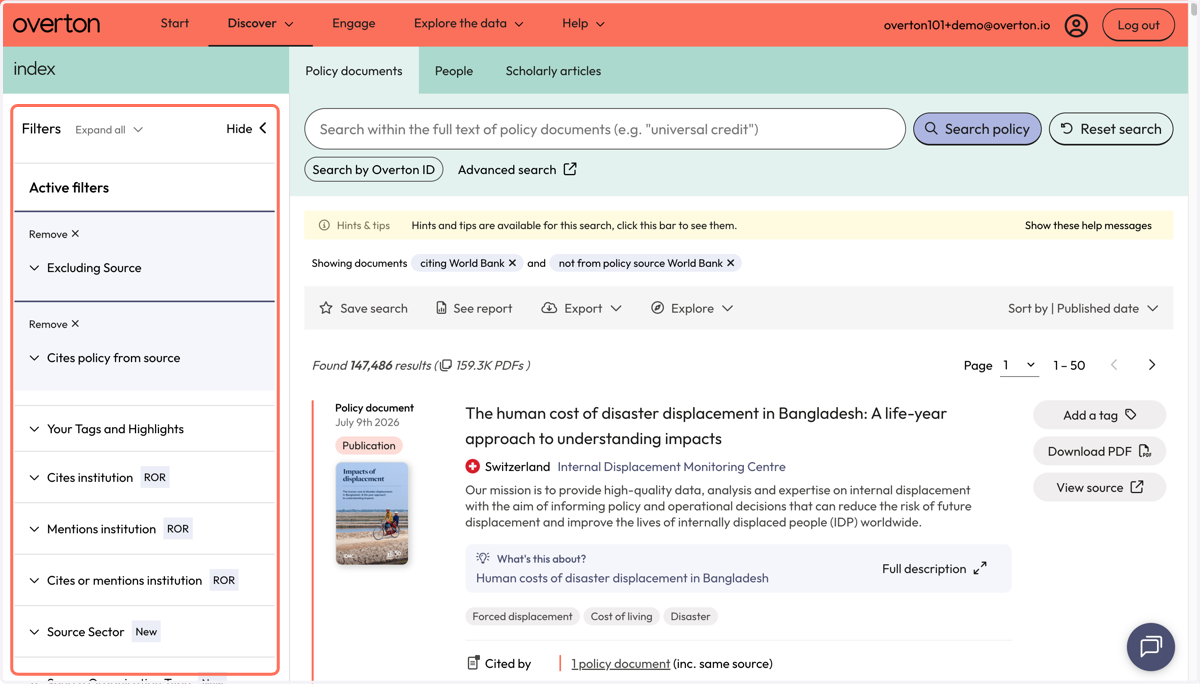Switch to the Scholarly articles tab

pos(553,71)
